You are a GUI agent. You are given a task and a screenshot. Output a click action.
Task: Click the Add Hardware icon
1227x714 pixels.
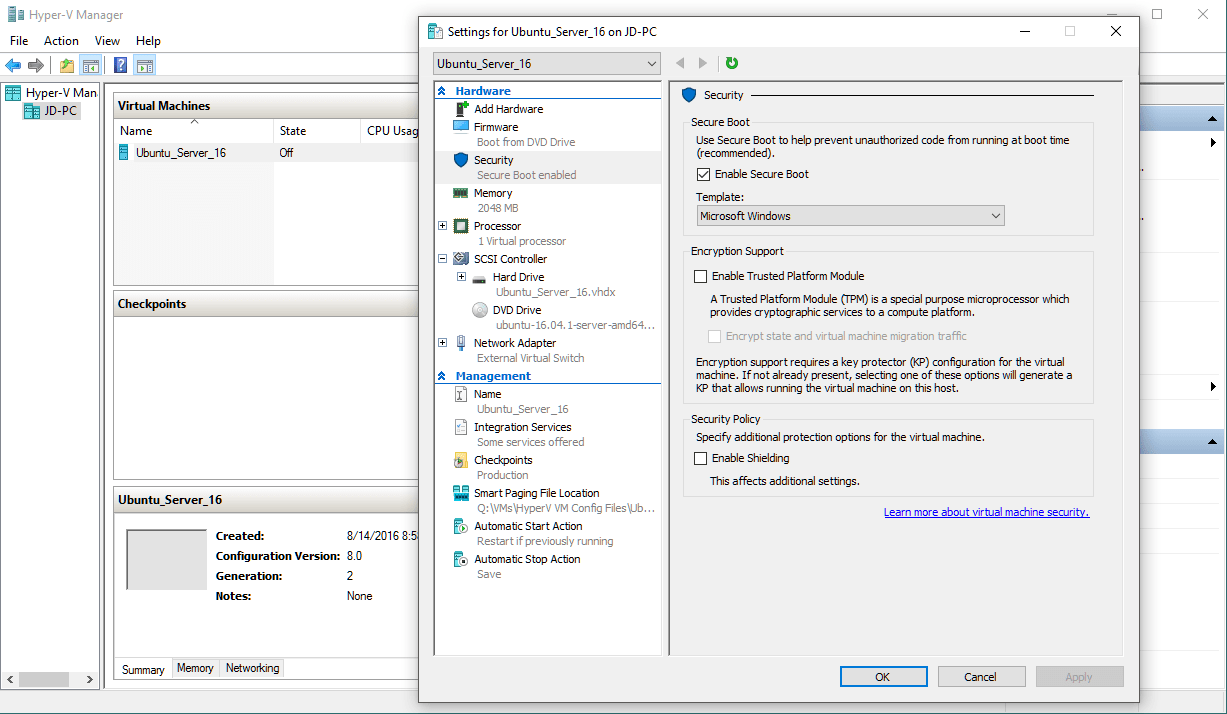[462, 108]
